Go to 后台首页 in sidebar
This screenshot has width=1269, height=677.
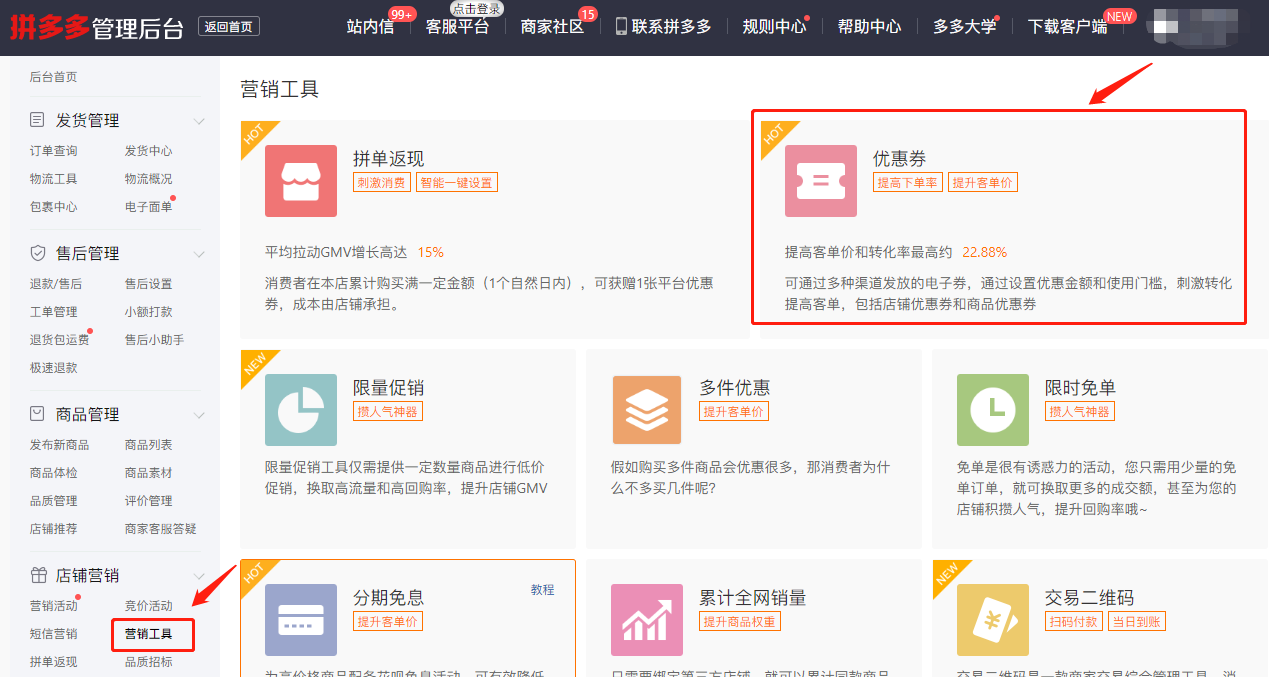click(x=53, y=77)
